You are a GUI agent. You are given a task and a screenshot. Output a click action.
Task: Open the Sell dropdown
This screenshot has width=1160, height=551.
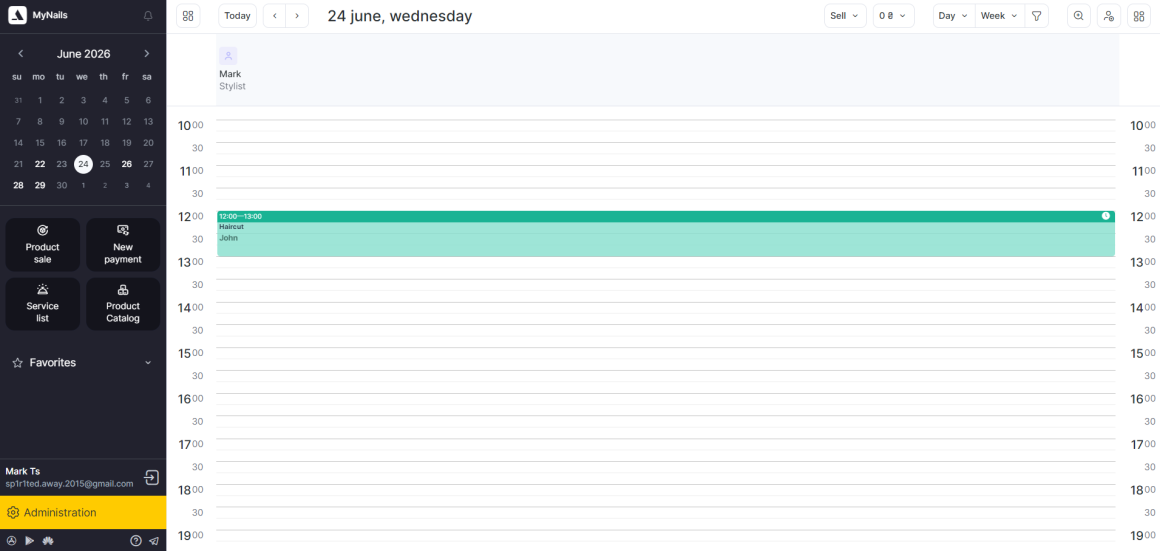pos(845,16)
